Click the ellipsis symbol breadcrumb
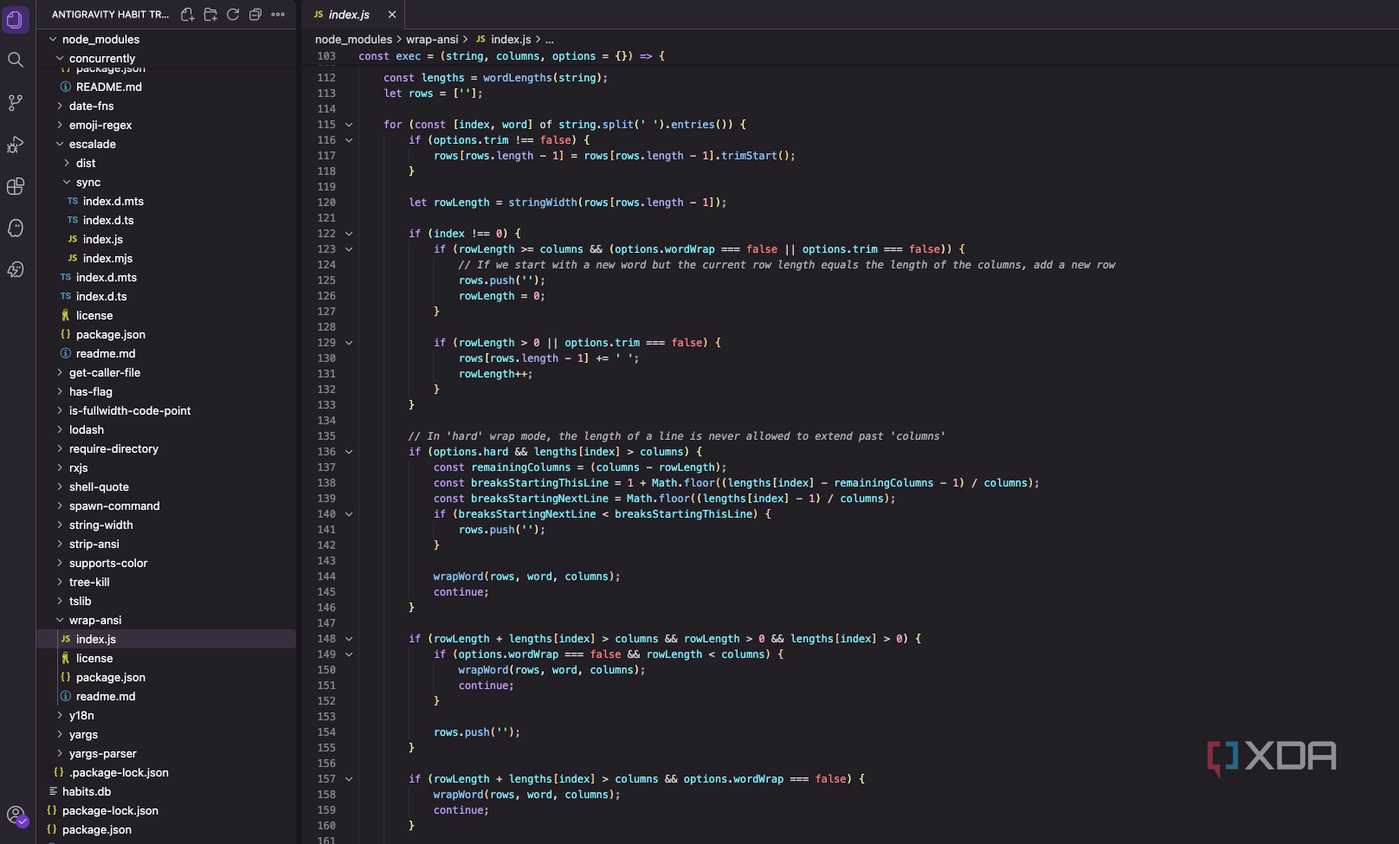This screenshot has height=844, width=1399. coord(549,39)
